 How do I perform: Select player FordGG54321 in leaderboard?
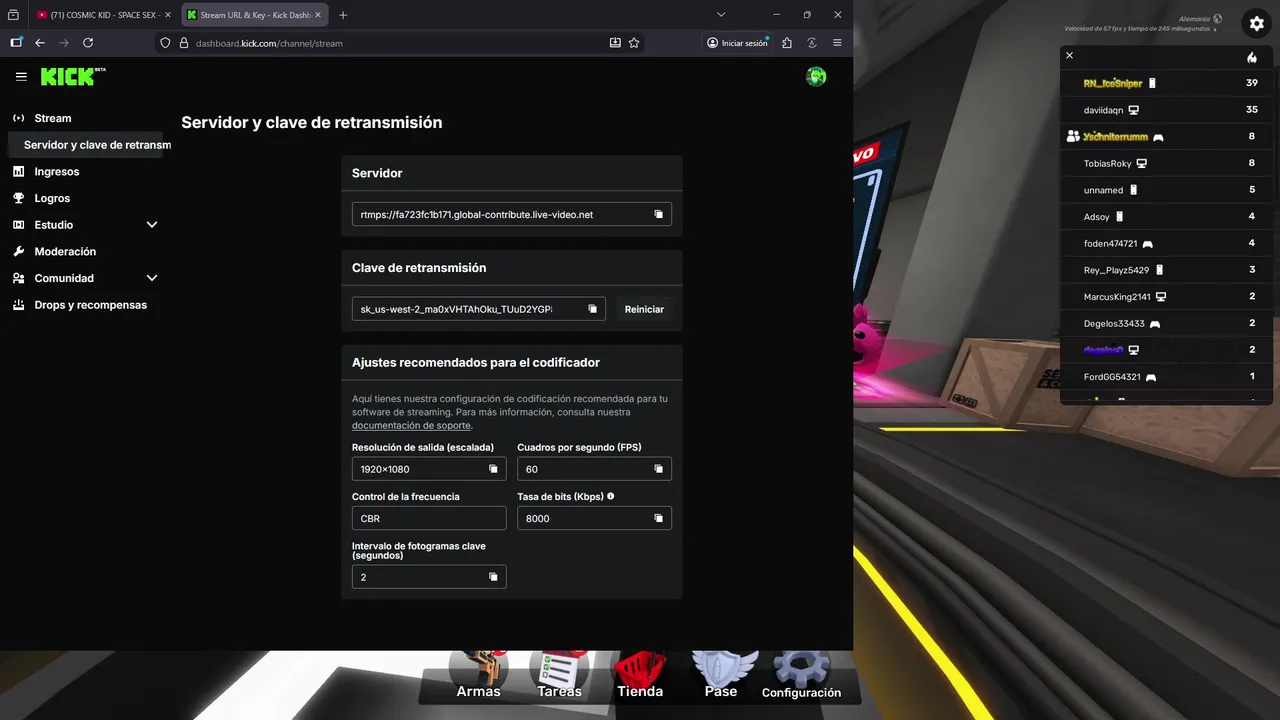point(1165,377)
